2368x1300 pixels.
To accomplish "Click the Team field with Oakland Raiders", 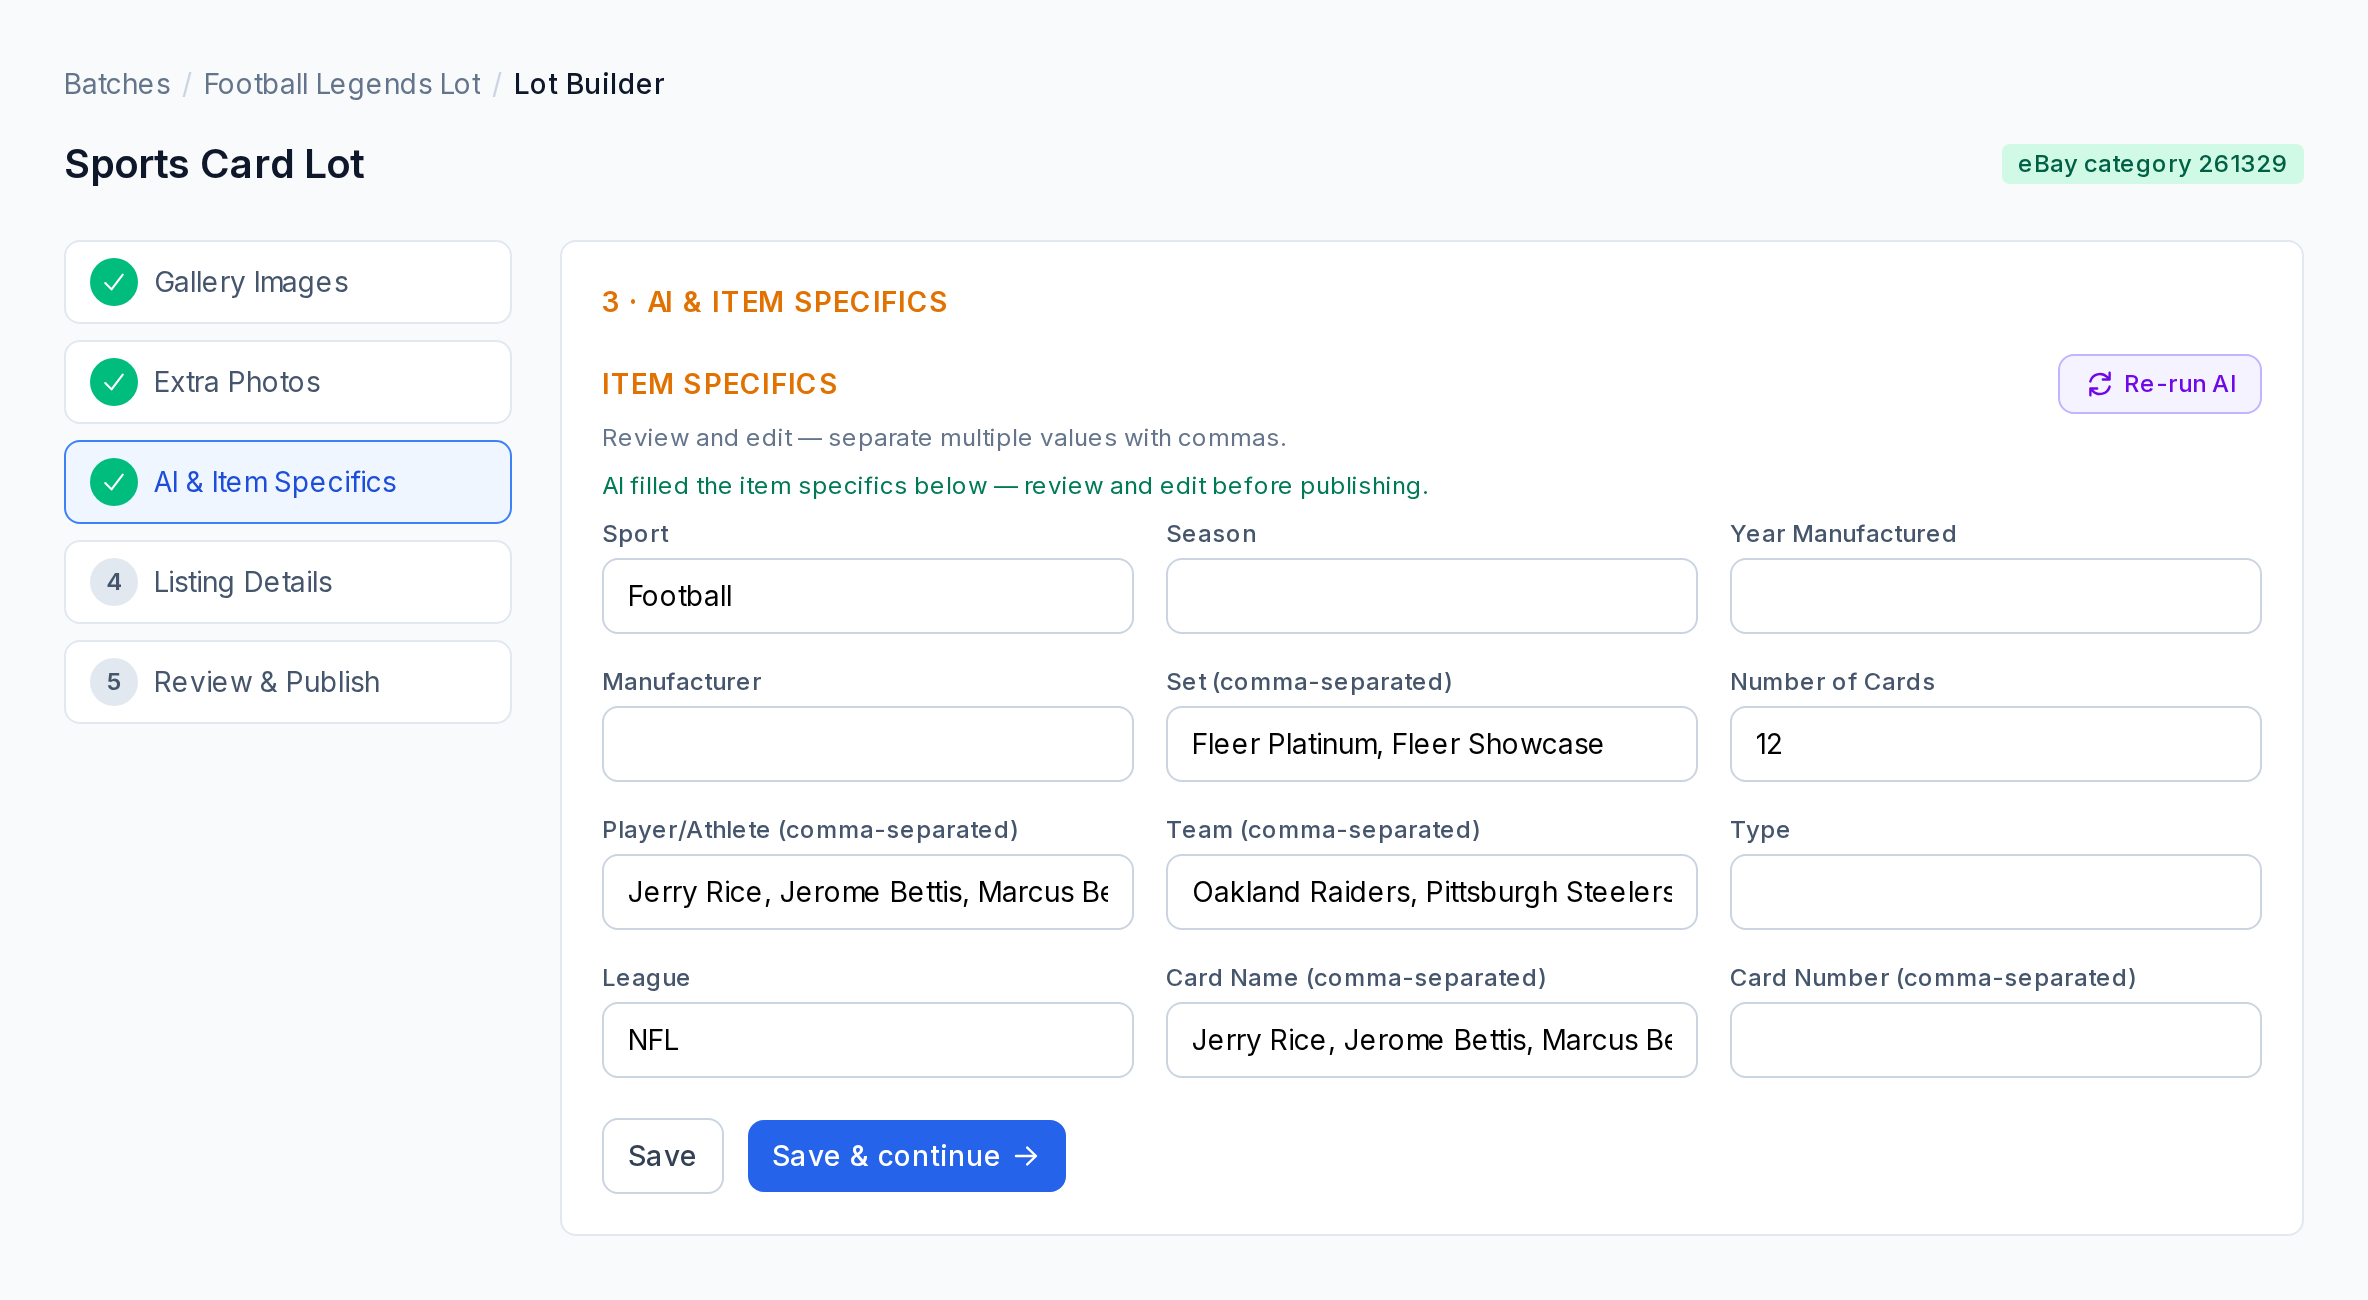I will [x=1432, y=892].
